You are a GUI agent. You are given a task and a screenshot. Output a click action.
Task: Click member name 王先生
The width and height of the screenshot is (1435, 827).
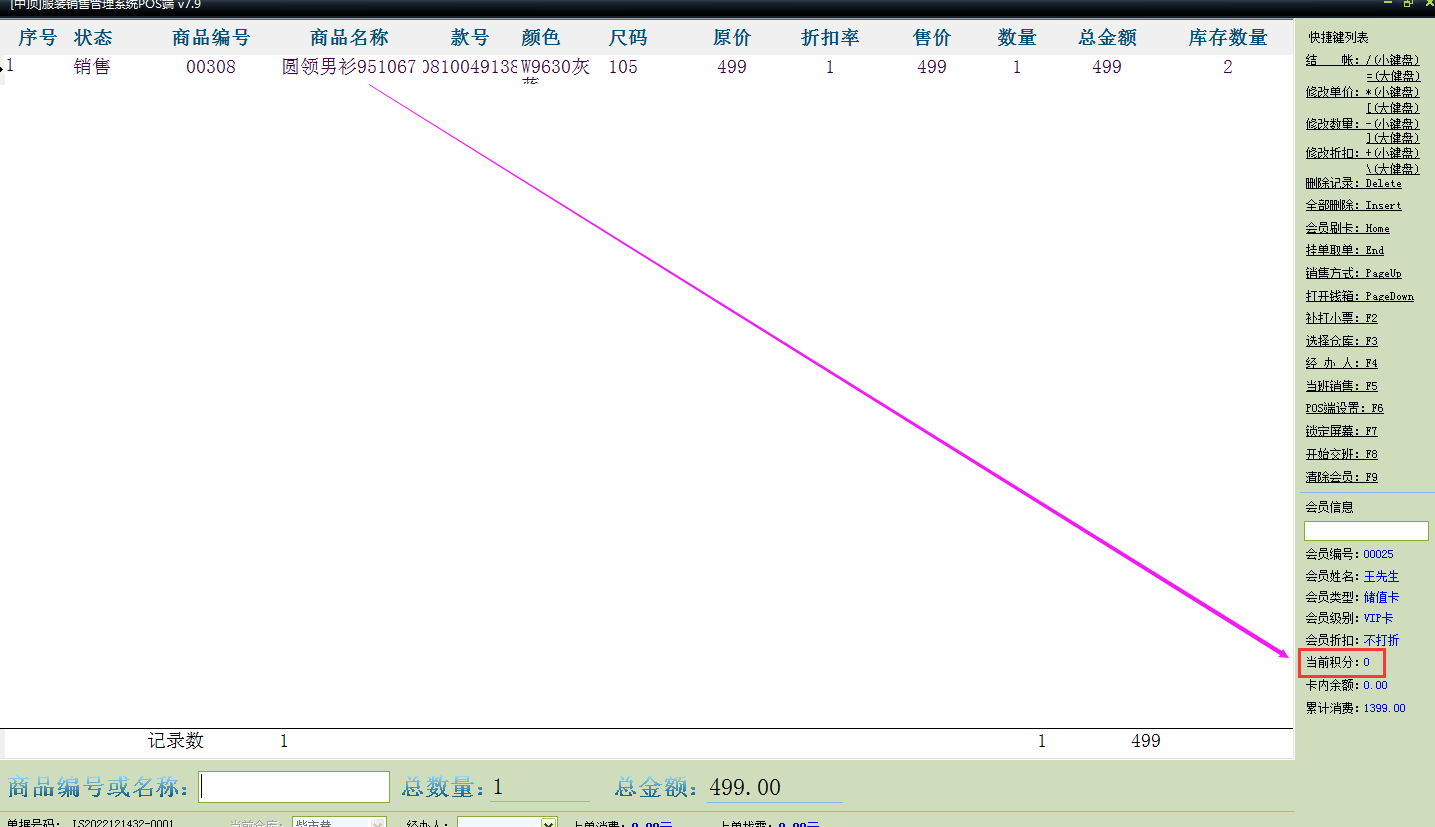pyautogui.click(x=1381, y=576)
